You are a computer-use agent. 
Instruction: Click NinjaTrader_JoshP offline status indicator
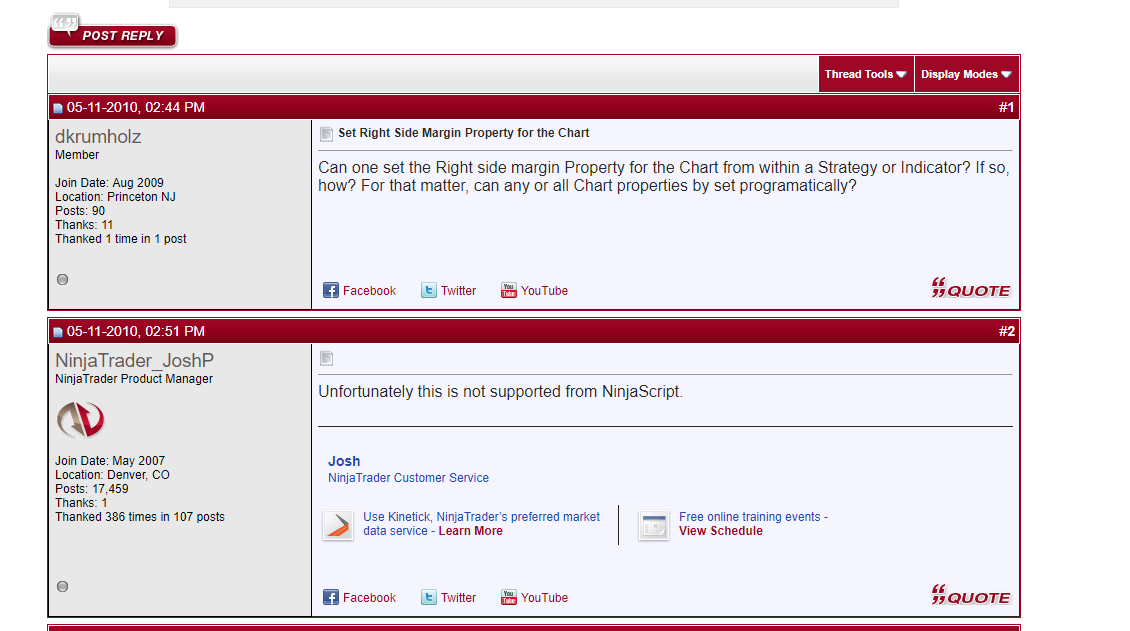63,586
